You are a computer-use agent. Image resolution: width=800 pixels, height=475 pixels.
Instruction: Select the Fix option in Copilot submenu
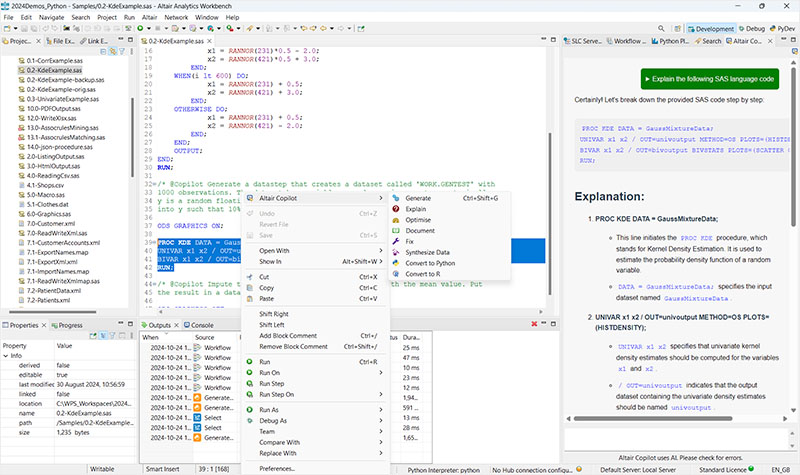410,242
